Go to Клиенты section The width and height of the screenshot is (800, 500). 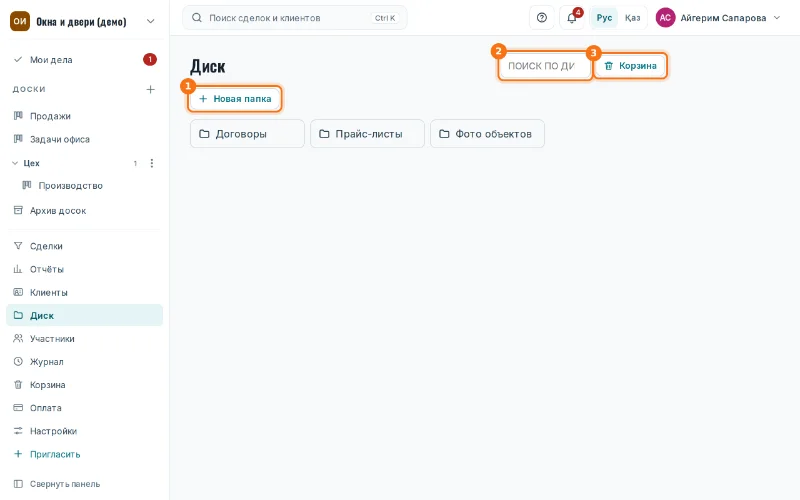[x=84, y=292]
